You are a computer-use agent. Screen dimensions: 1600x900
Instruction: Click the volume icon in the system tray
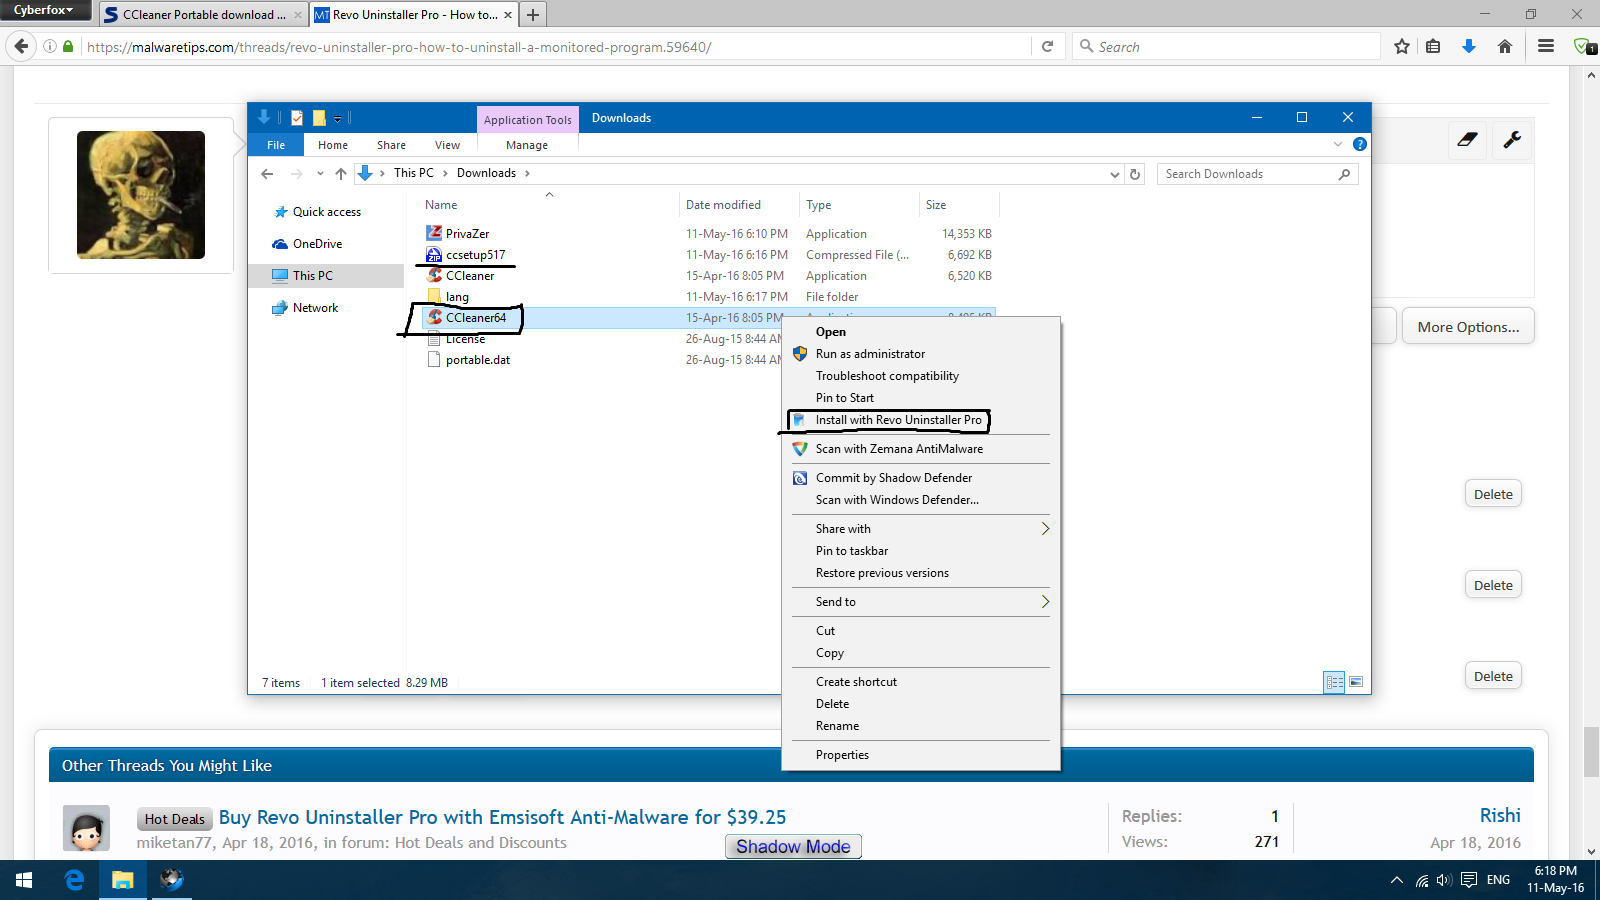(1444, 880)
